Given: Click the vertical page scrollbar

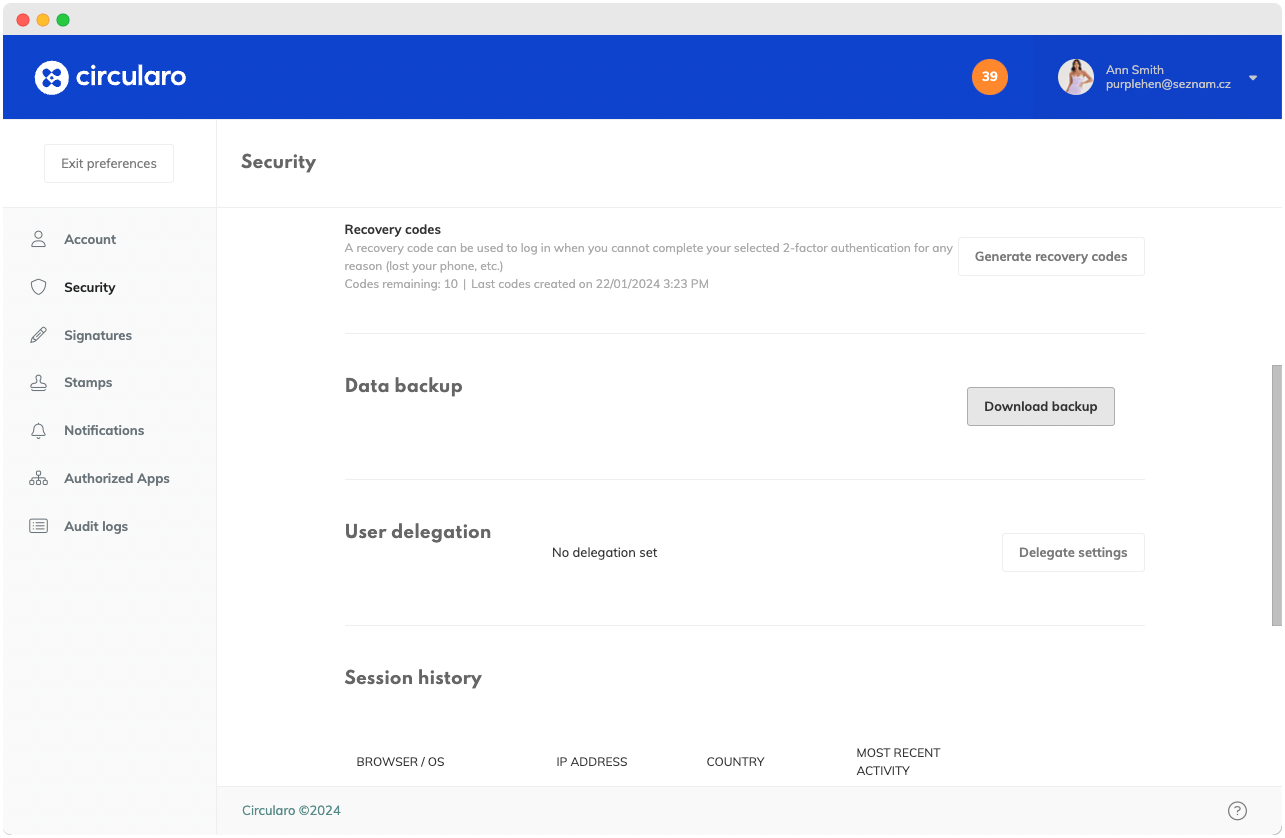Looking at the screenshot, I should [x=1276, y=495].
